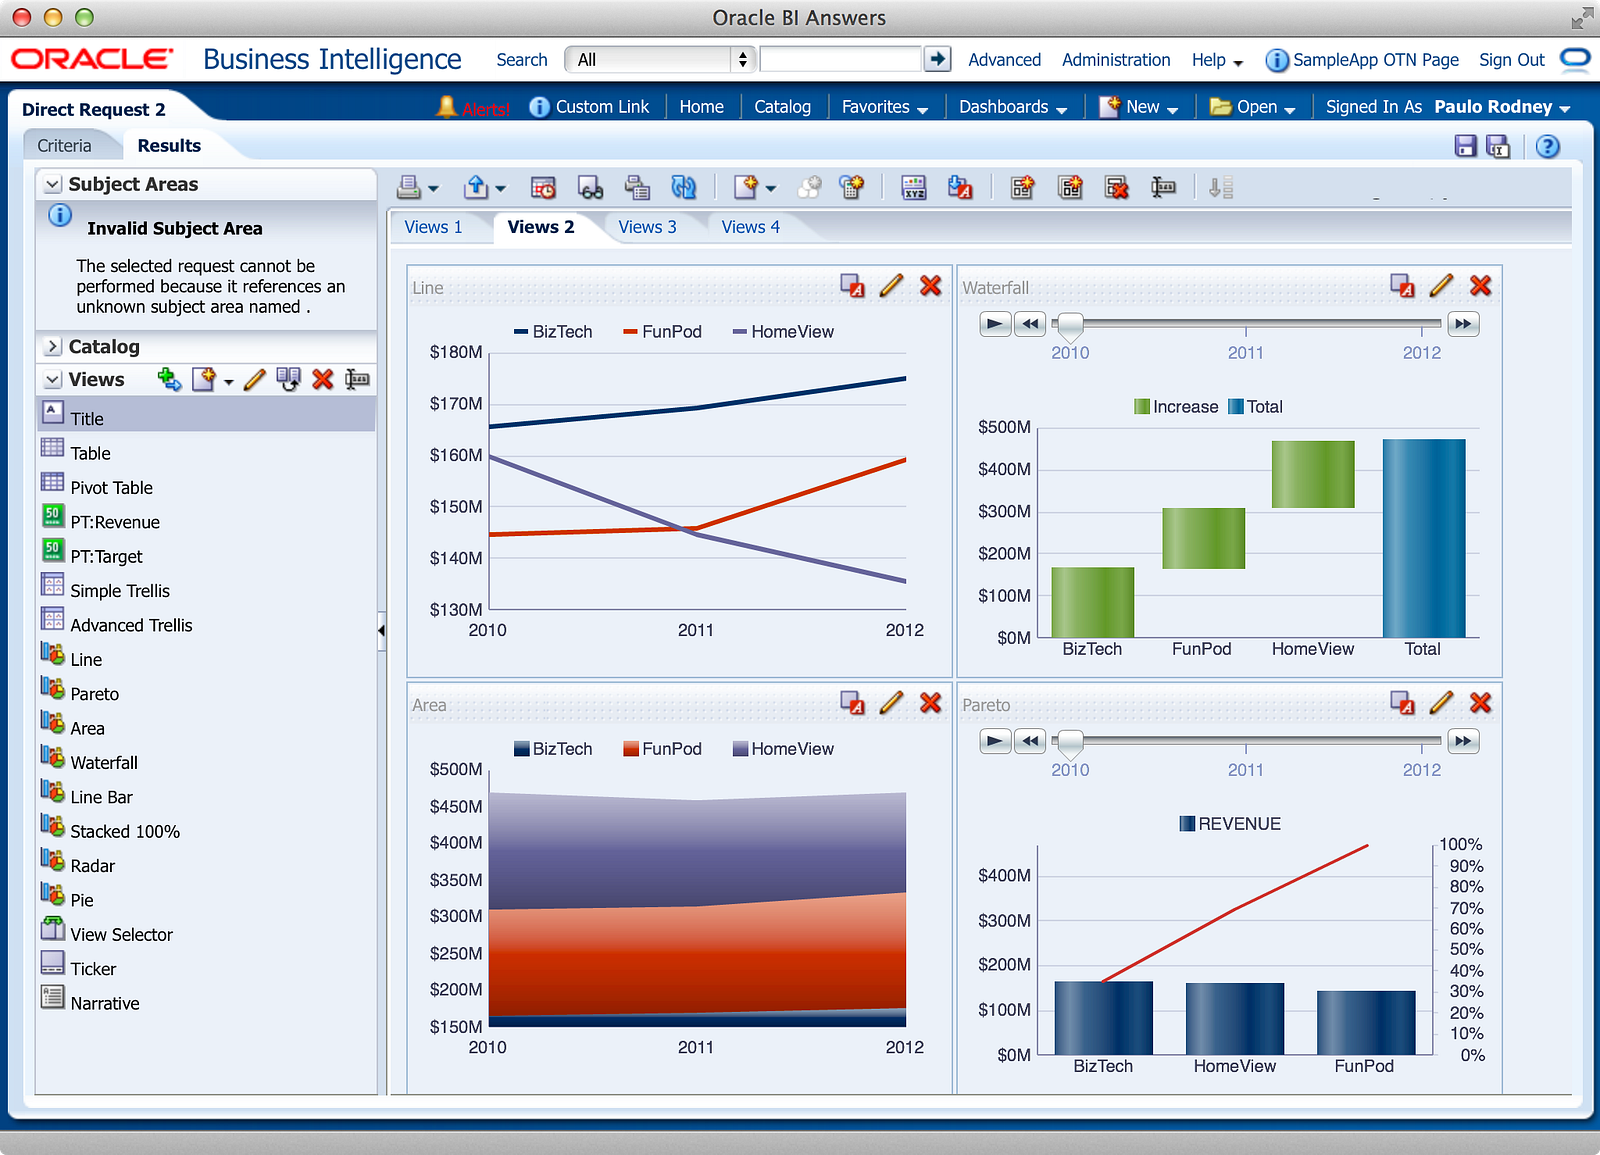Click the eyeglasses preview icon in toolbar
Viewport: 1600px width, 1155px height.
pos(590,187)
